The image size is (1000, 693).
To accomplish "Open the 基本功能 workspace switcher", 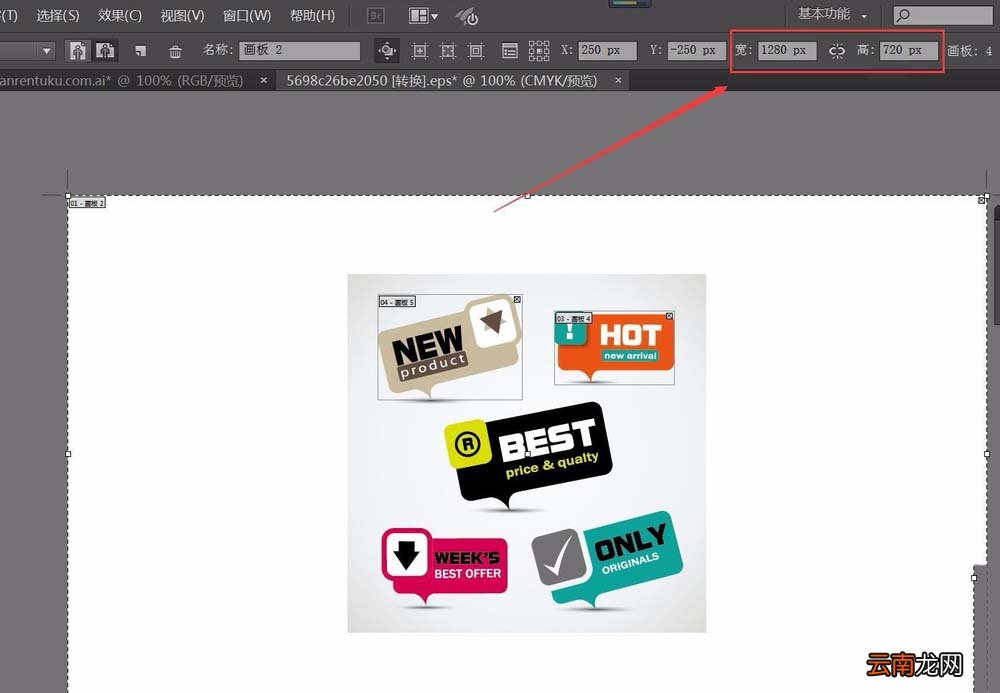I will [832, 14].
